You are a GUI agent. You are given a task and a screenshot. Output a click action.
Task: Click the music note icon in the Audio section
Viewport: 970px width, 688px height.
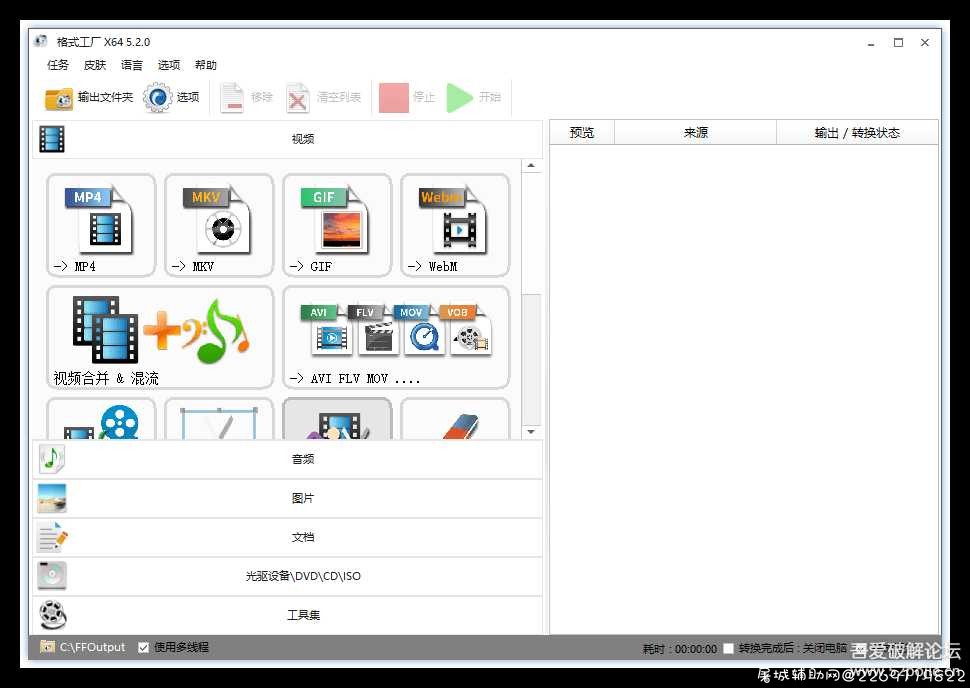(52, 459)
